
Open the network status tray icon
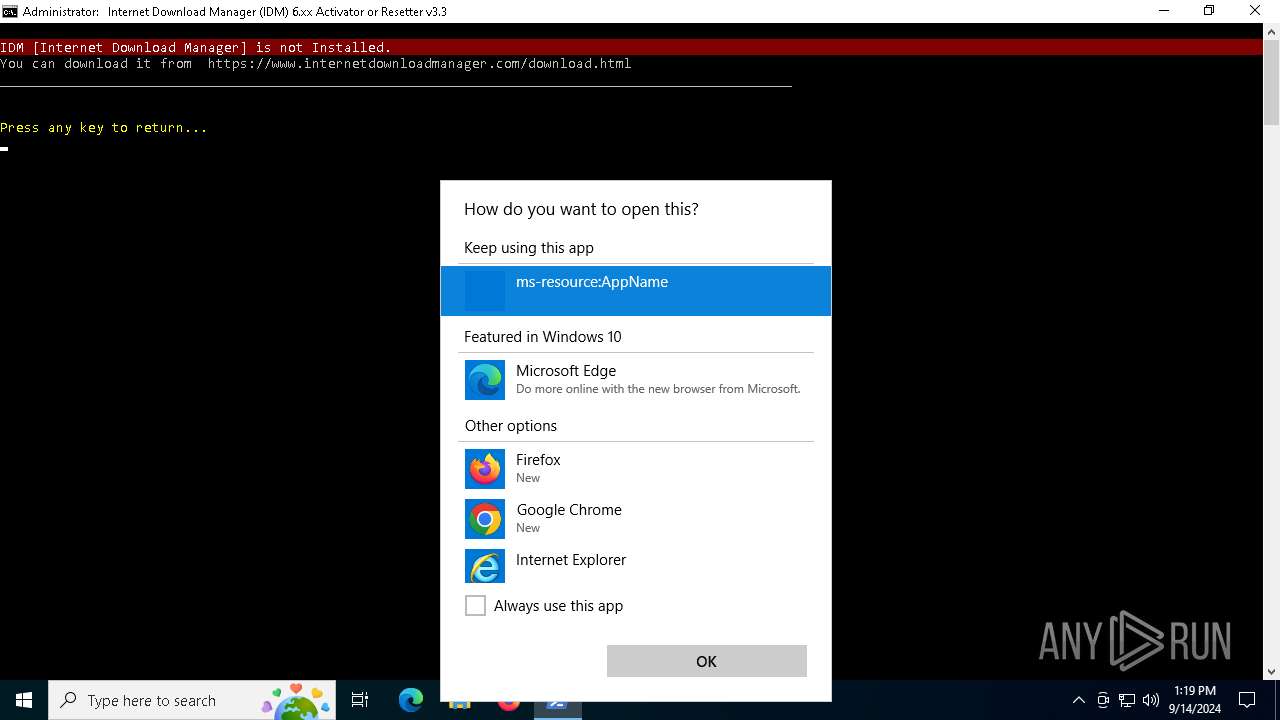click(1127, 700)
